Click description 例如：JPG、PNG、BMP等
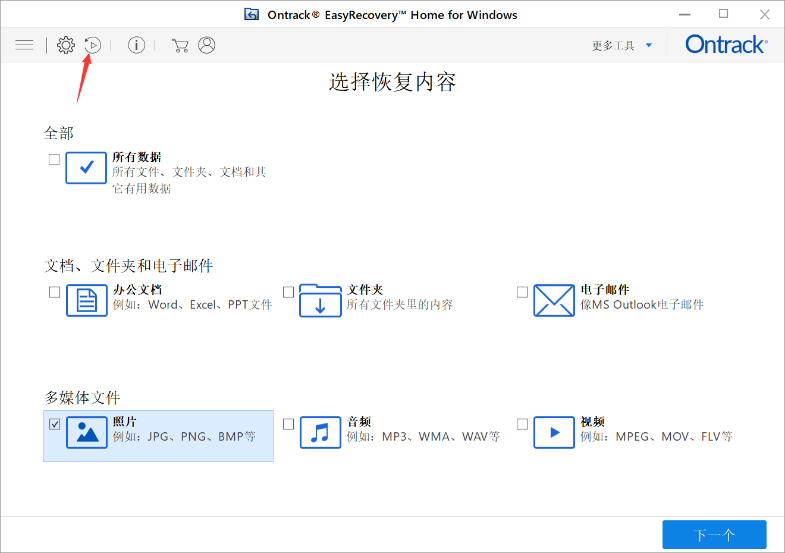785x553 pixels. [184, 437]
